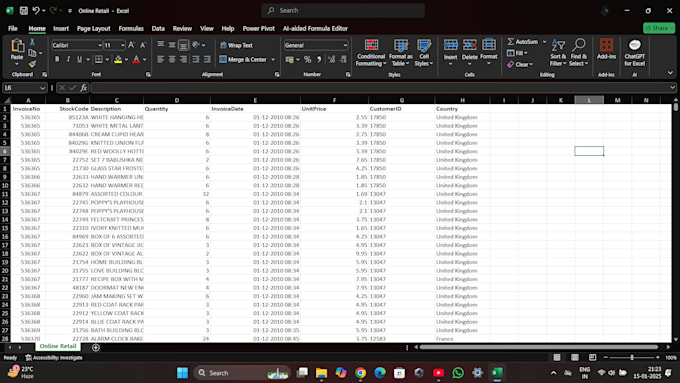Open fill color yellow swatch
The width and height of the screenshot is (680, 383).
118,59
